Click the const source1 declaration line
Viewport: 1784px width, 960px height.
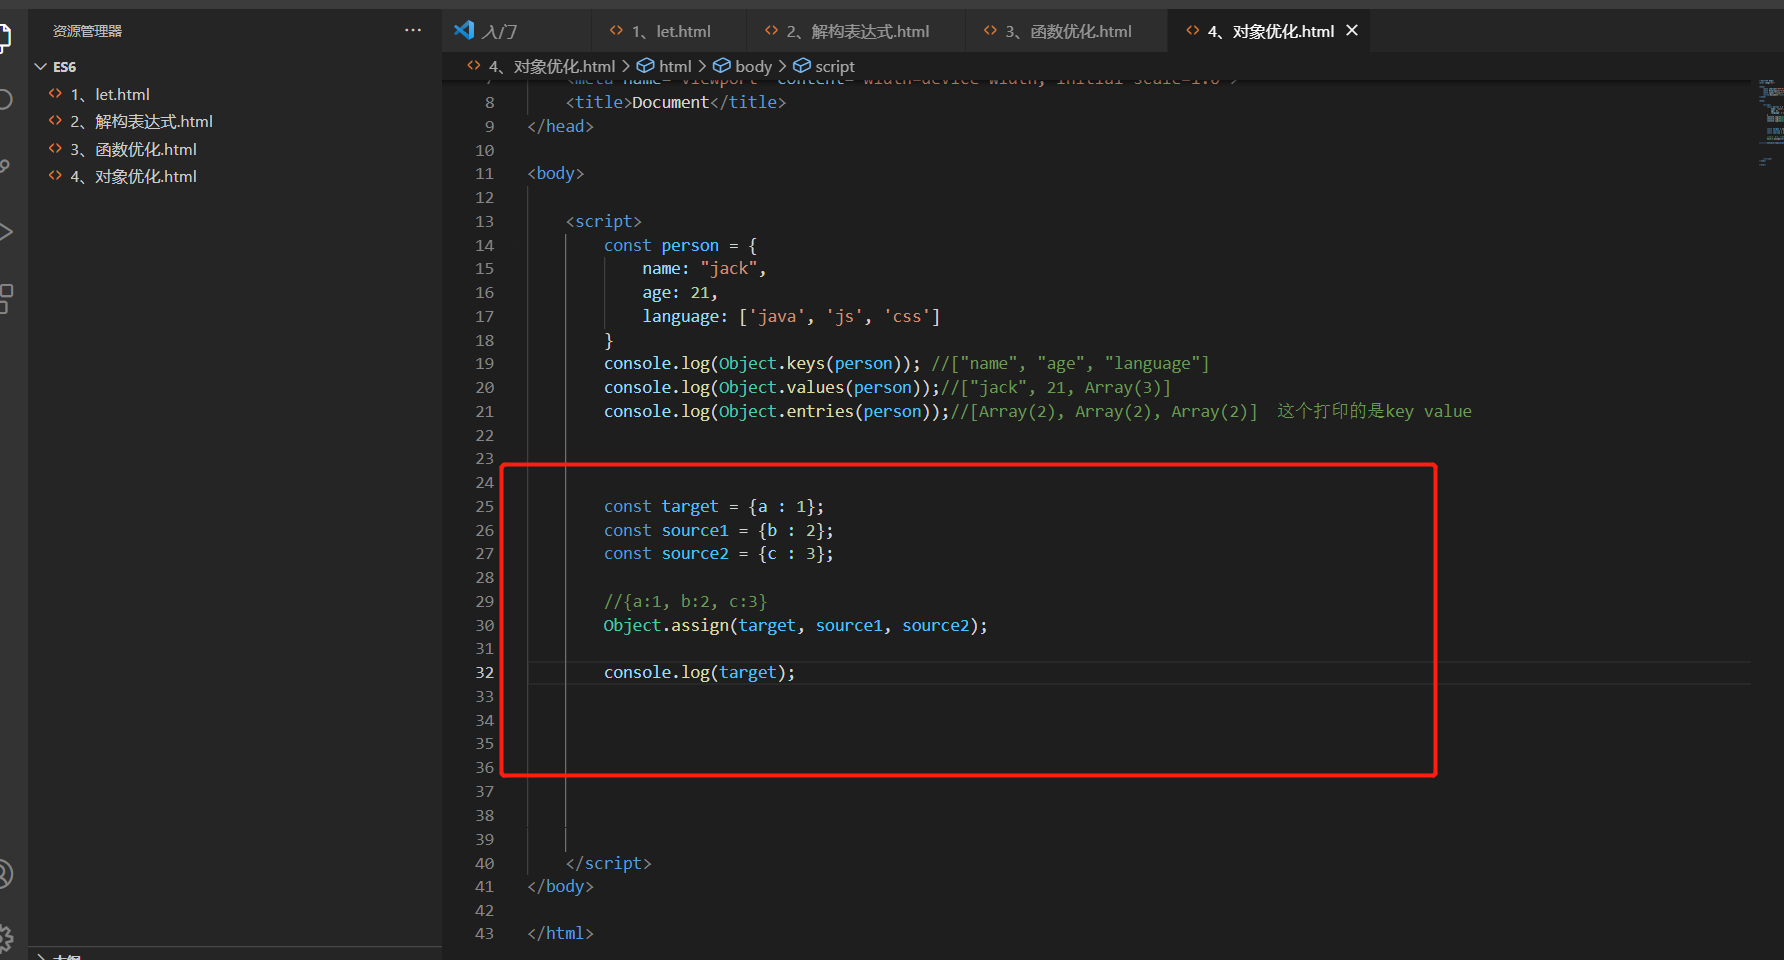pyautogui.click(x=718, y=530)
